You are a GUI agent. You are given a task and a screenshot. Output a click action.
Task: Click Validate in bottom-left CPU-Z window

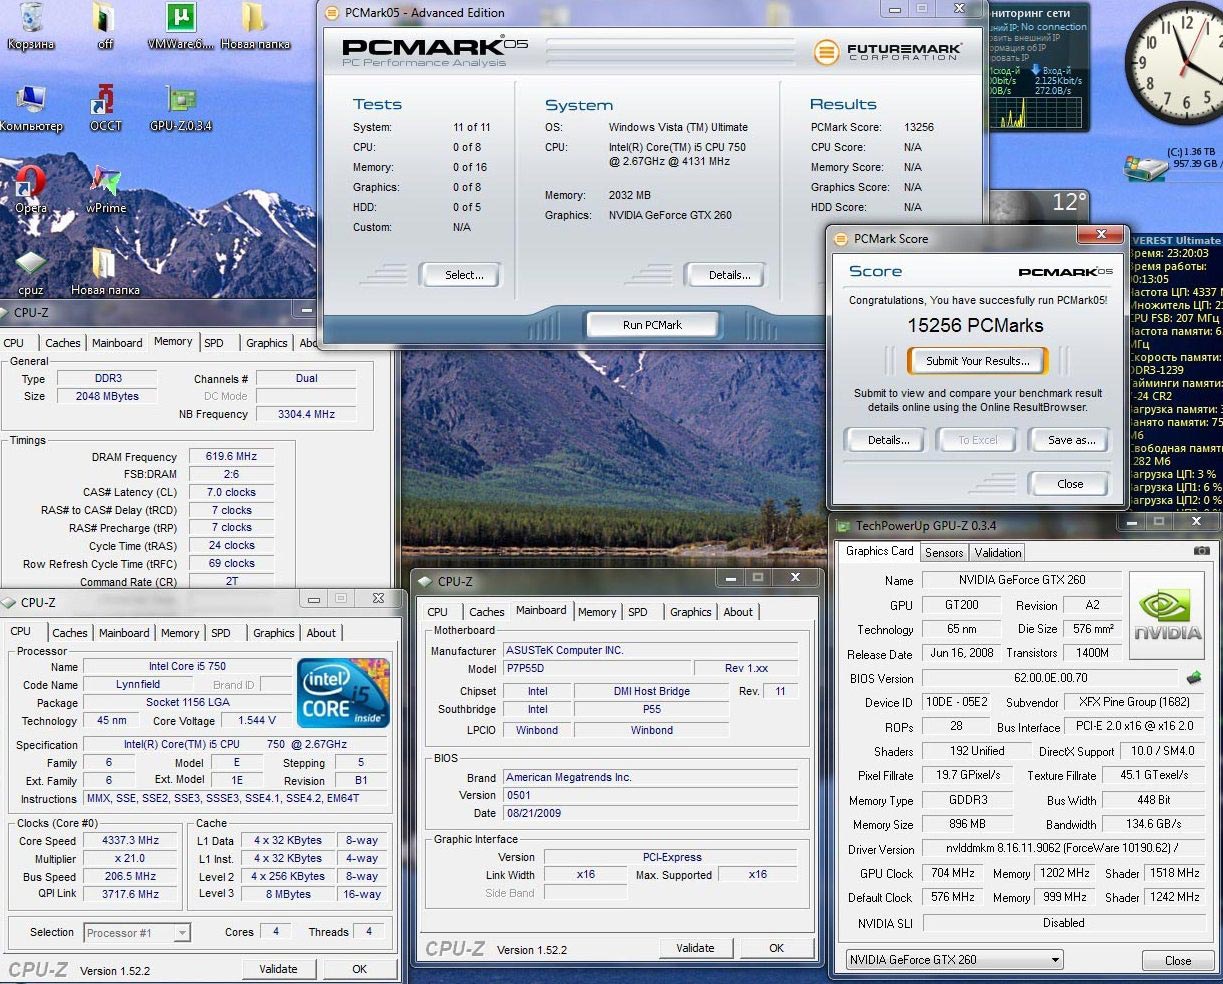[x=278, y=969]
